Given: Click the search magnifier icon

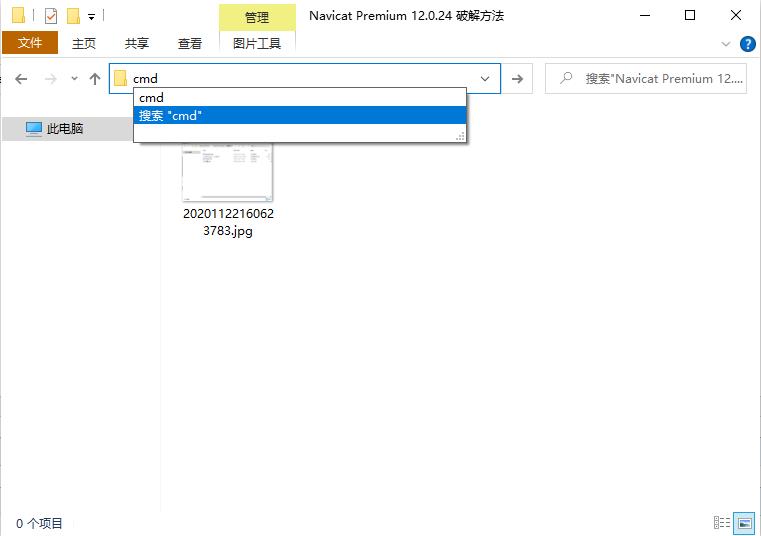Looking at the screenshot, I should 566,78.
